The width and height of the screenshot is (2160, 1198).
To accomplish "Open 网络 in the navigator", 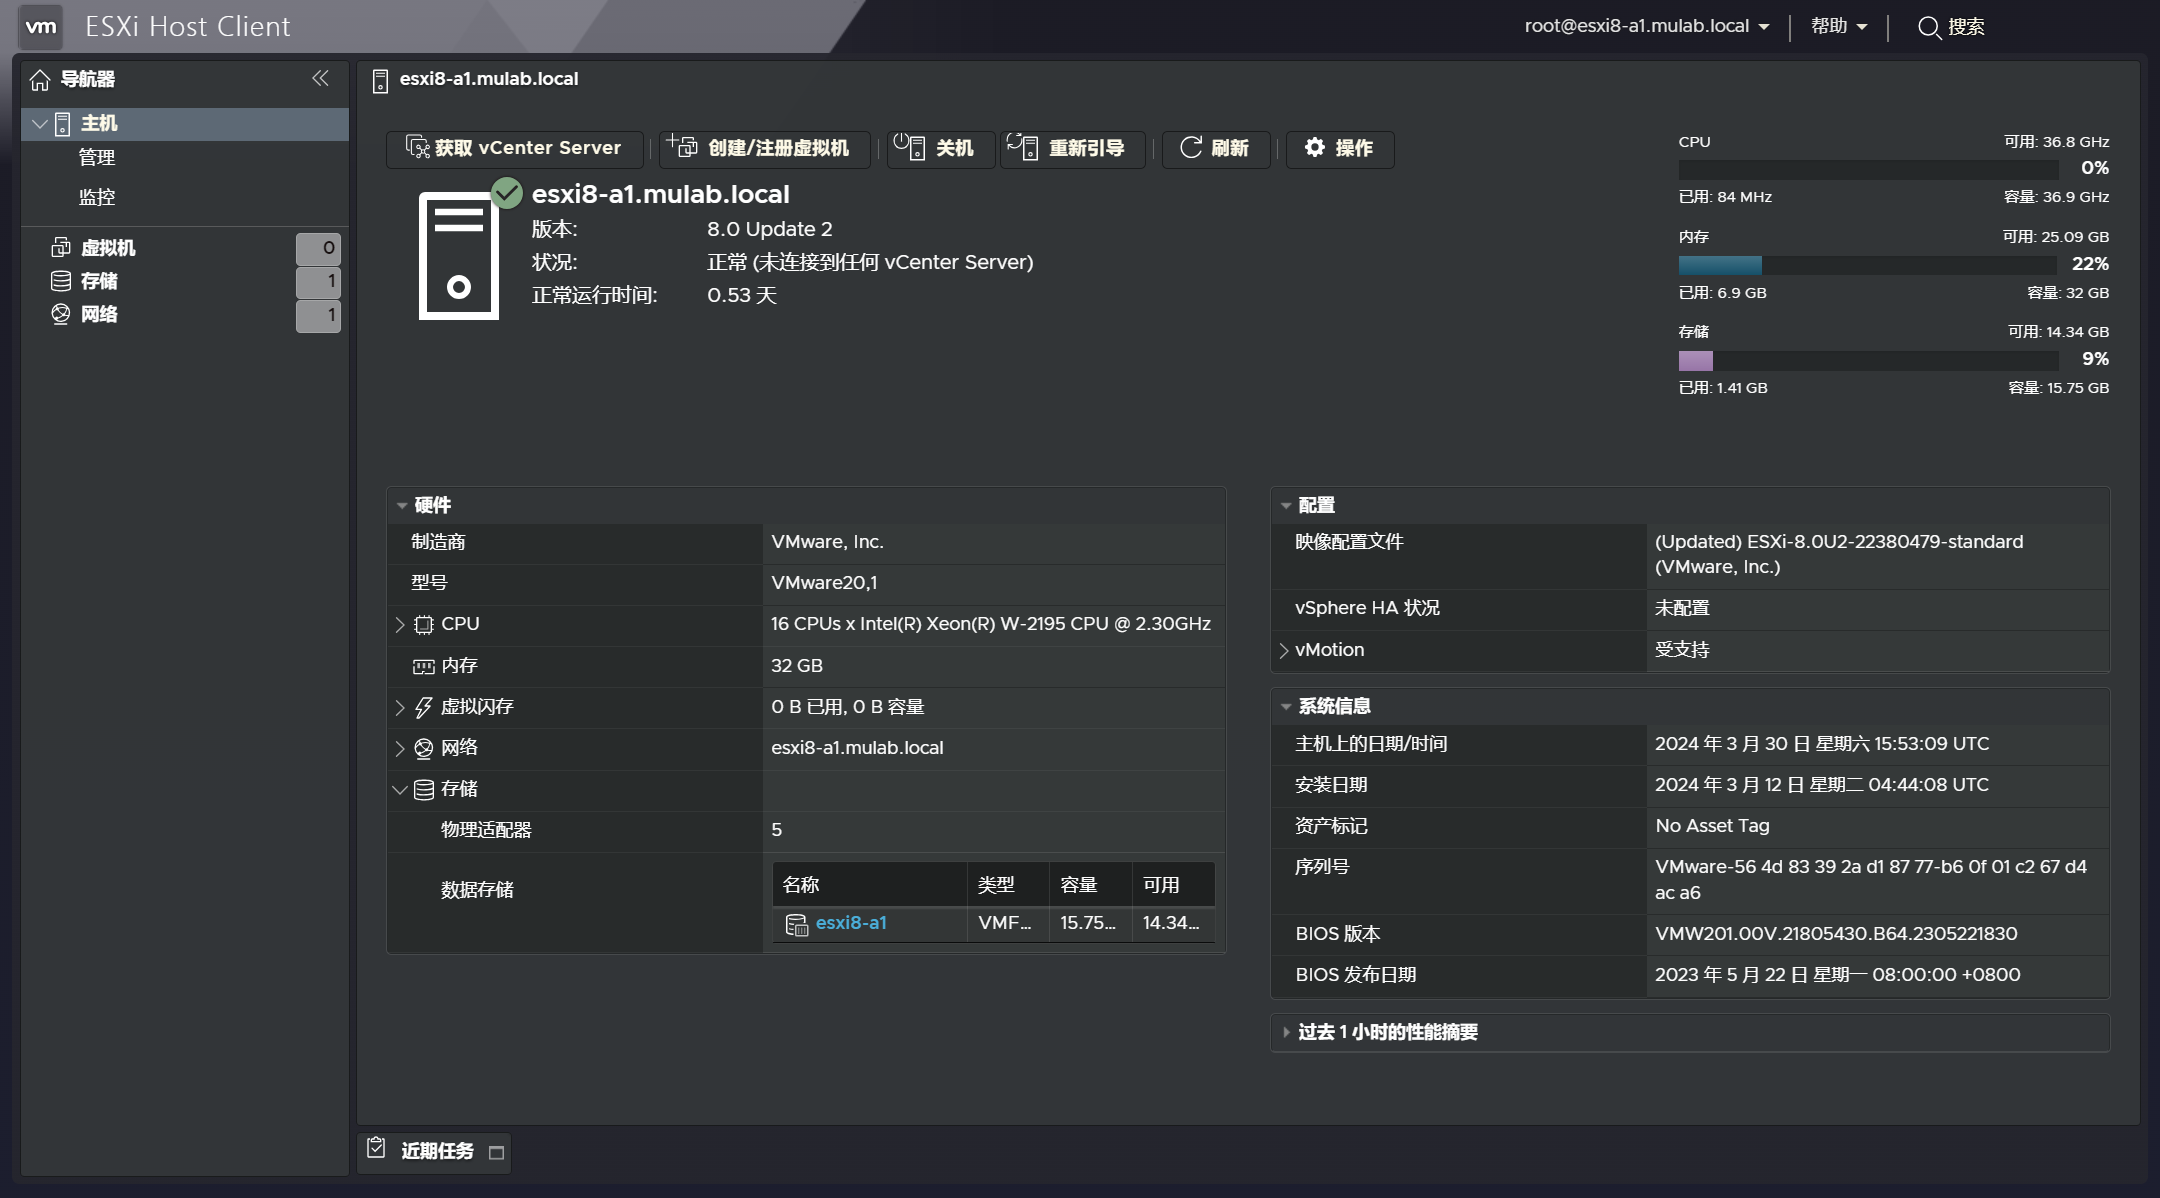I will (99, 315).
